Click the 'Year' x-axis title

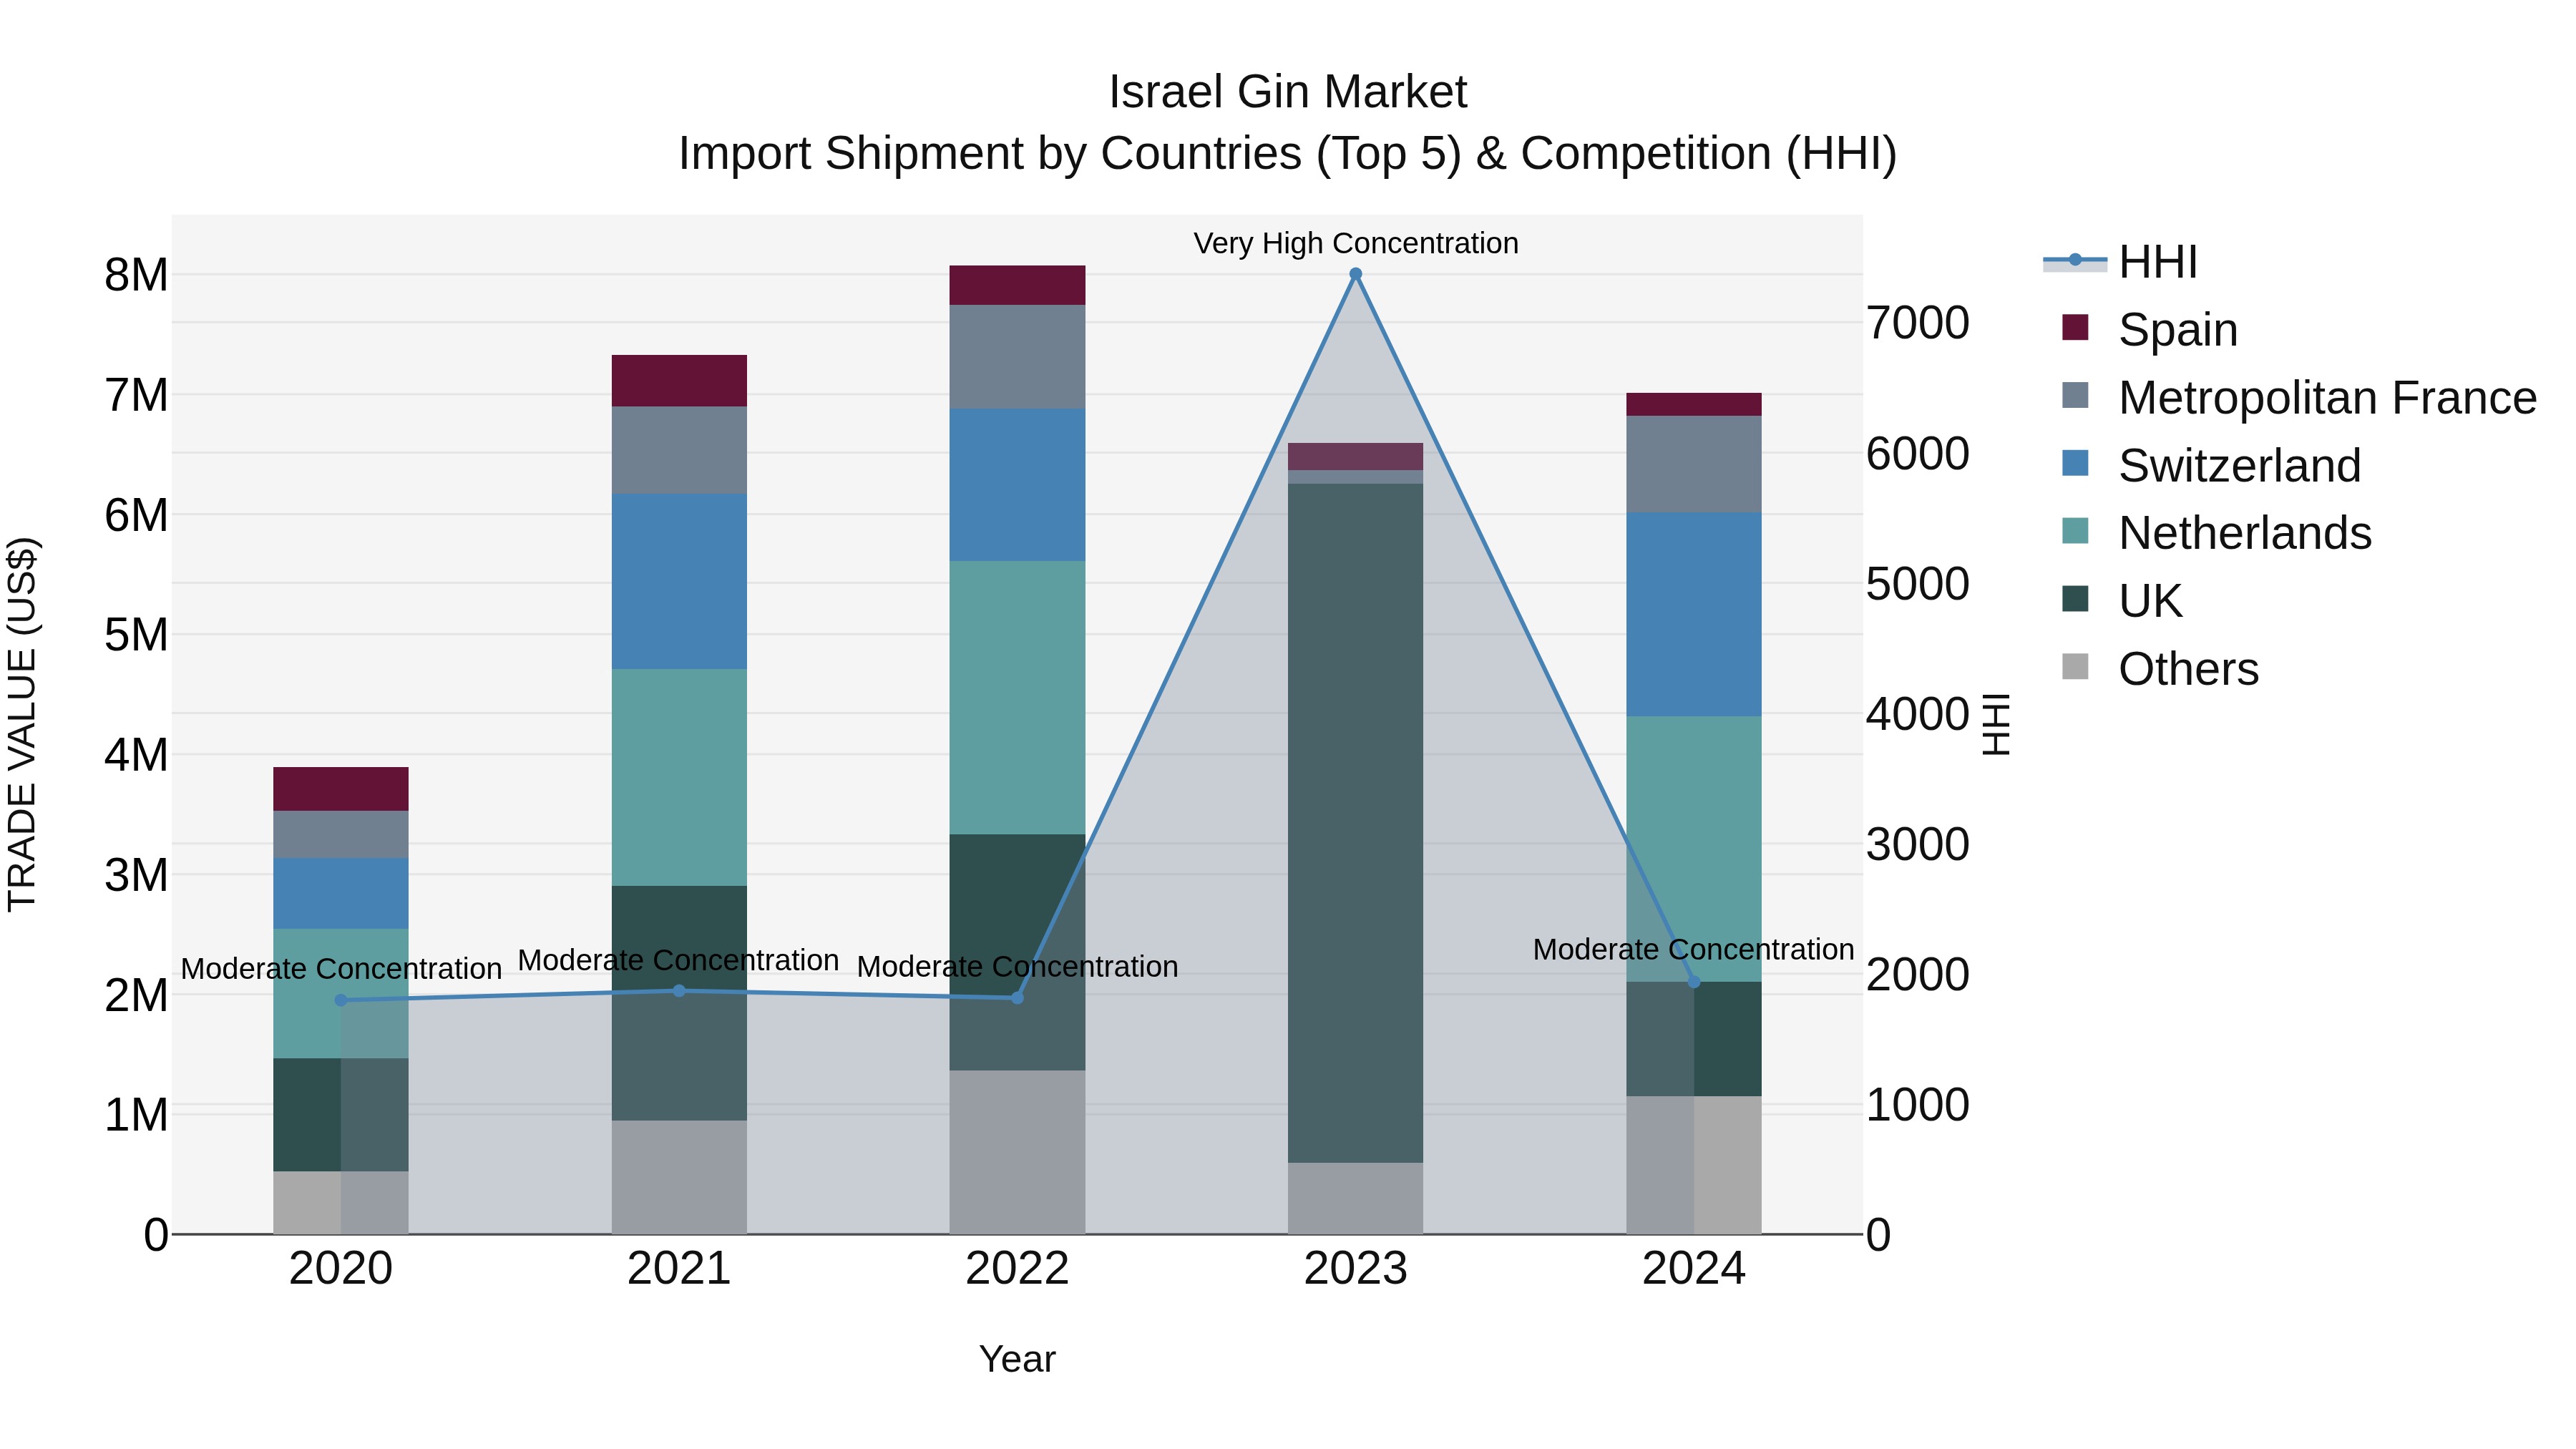(x=1017, y=1359)
